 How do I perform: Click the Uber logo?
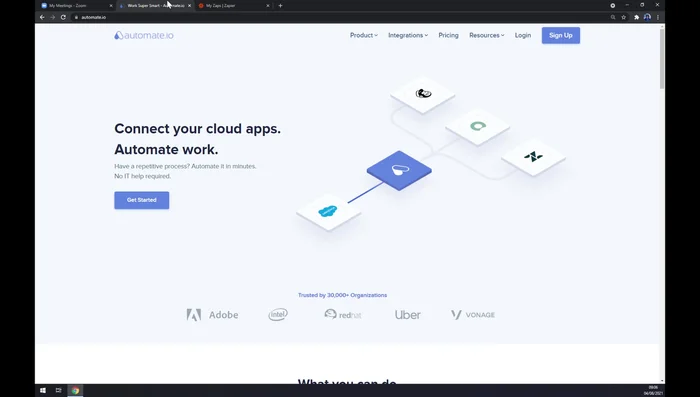408,315
